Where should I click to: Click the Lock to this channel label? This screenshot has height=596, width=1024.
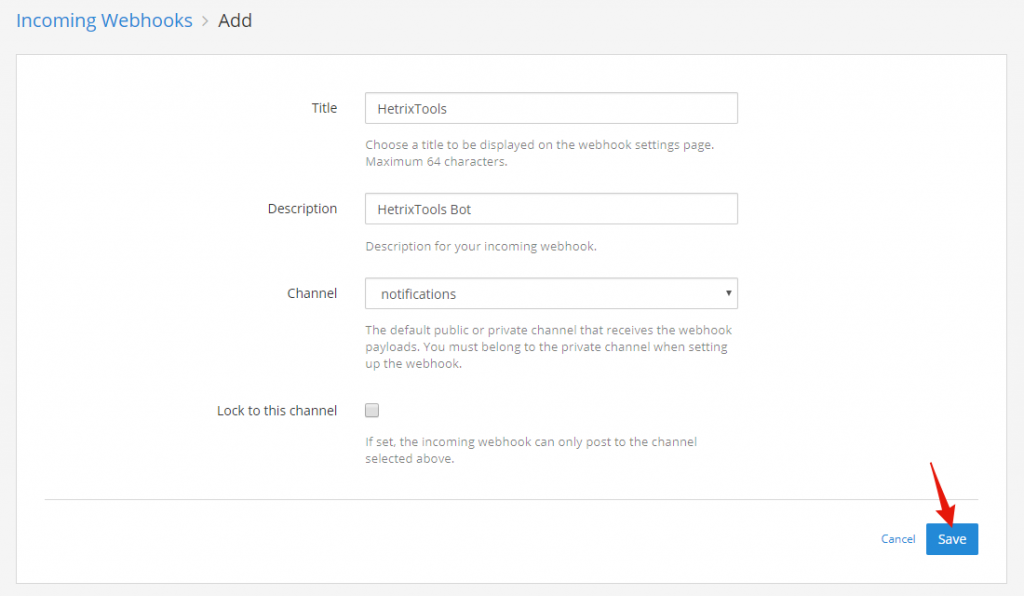(277, 409)
